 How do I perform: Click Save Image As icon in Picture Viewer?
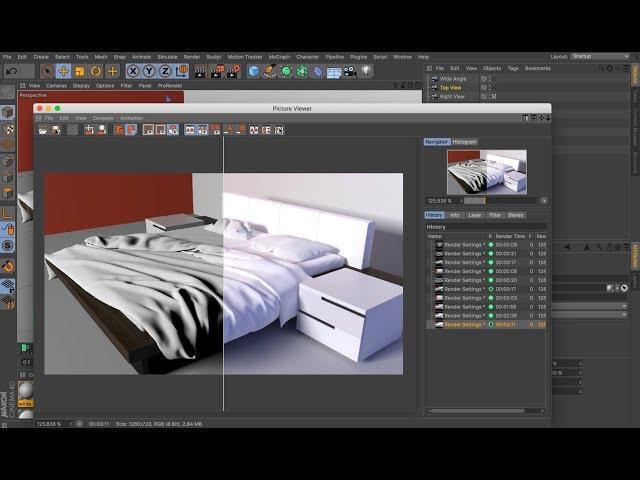56,130
